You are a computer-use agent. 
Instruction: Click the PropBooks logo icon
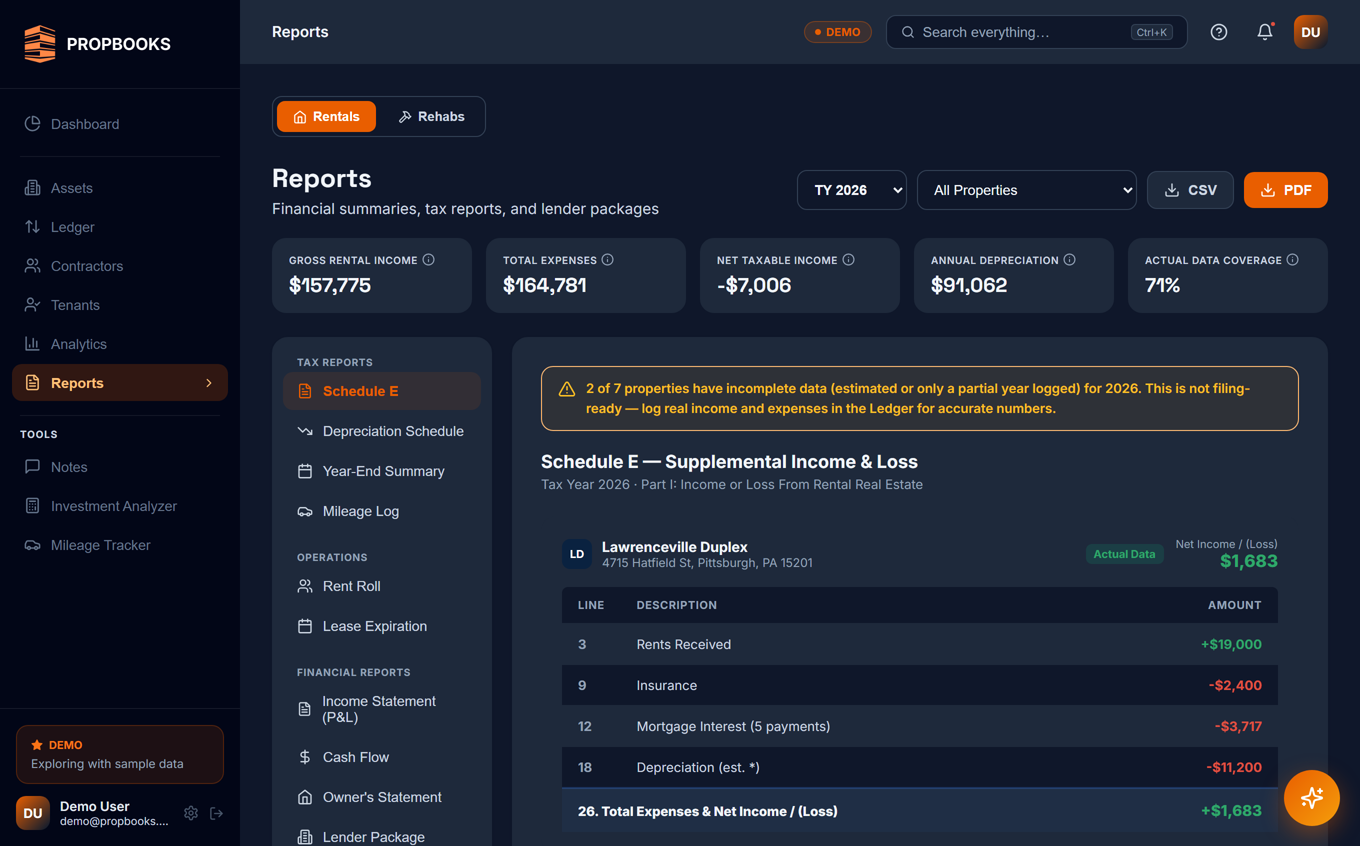point(40,44)
